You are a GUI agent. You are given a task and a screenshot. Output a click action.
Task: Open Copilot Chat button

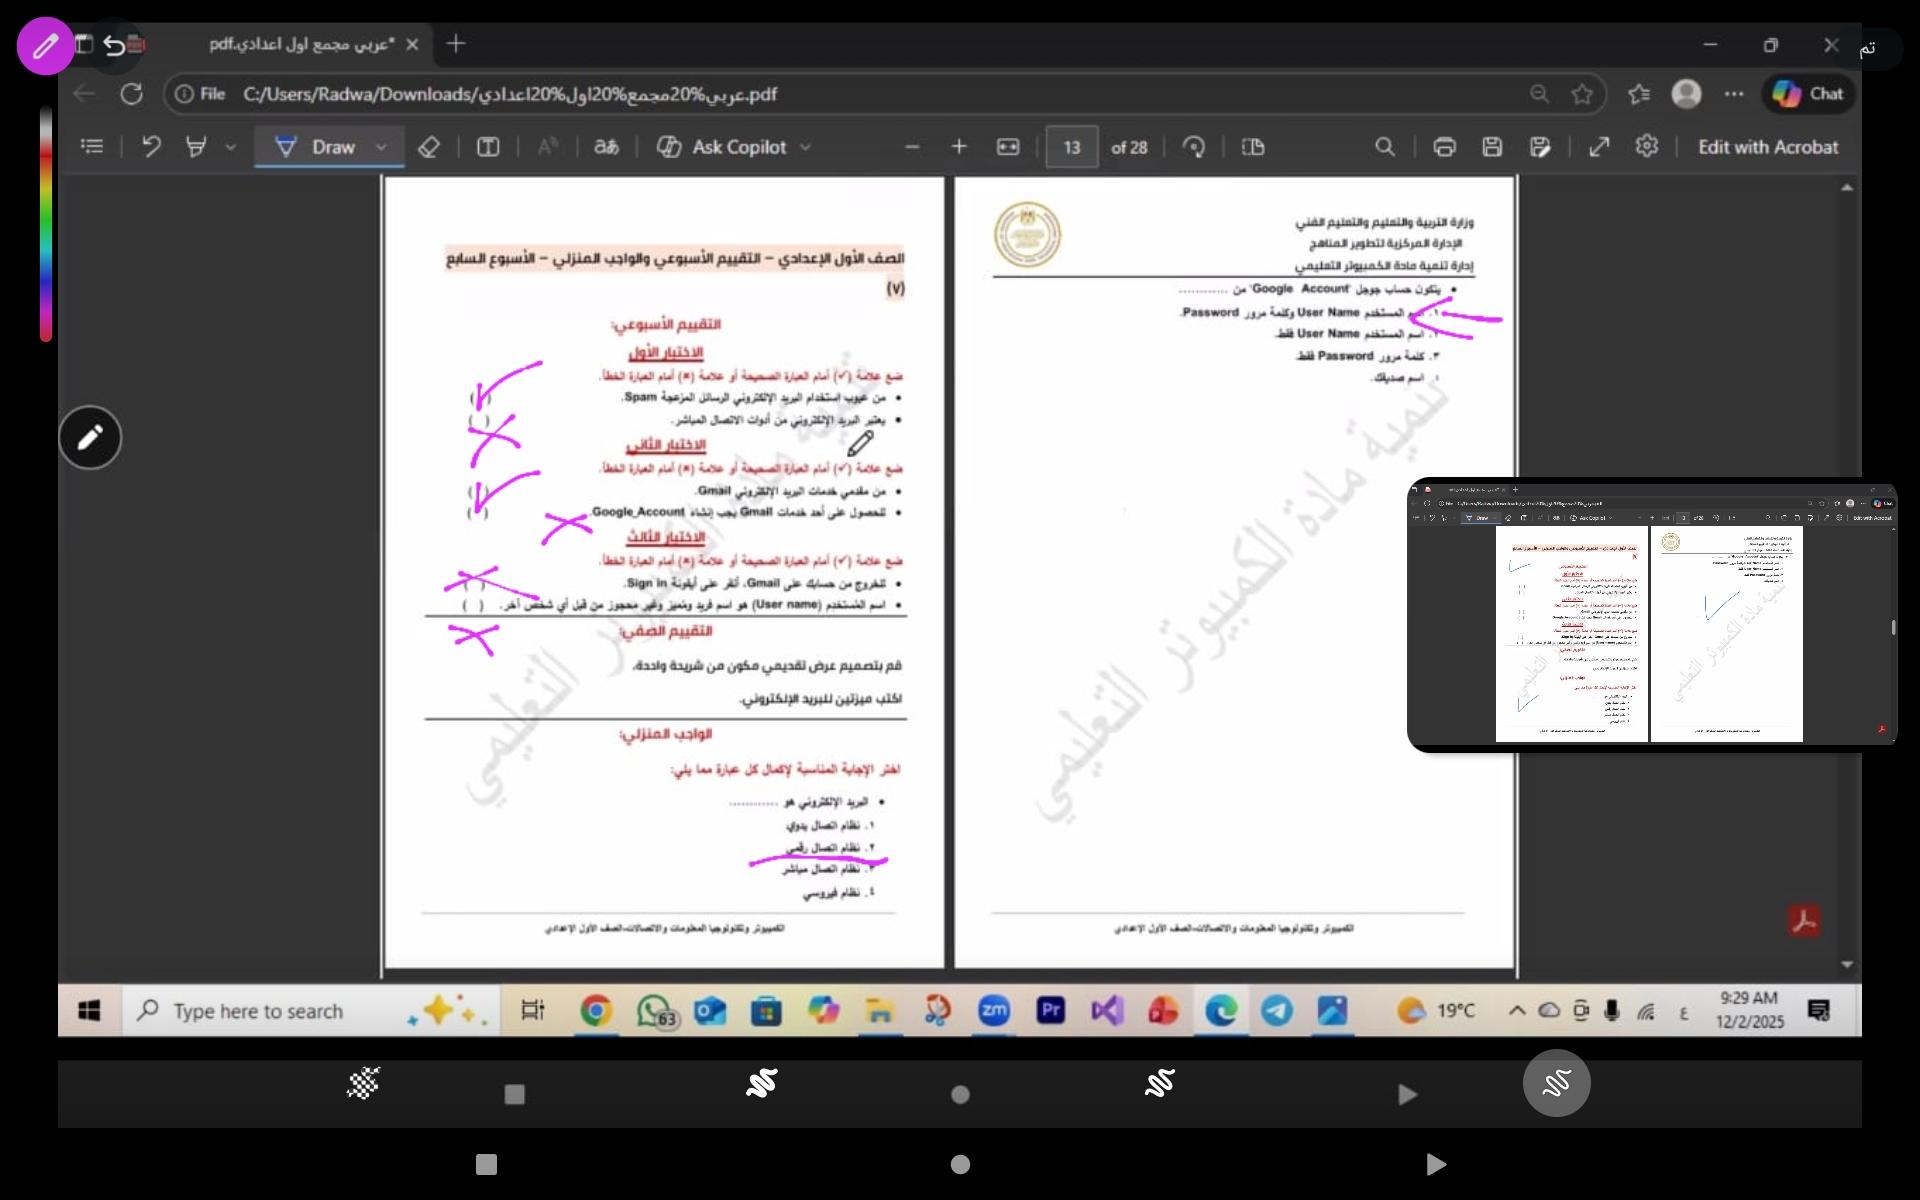click(1808, 94)
